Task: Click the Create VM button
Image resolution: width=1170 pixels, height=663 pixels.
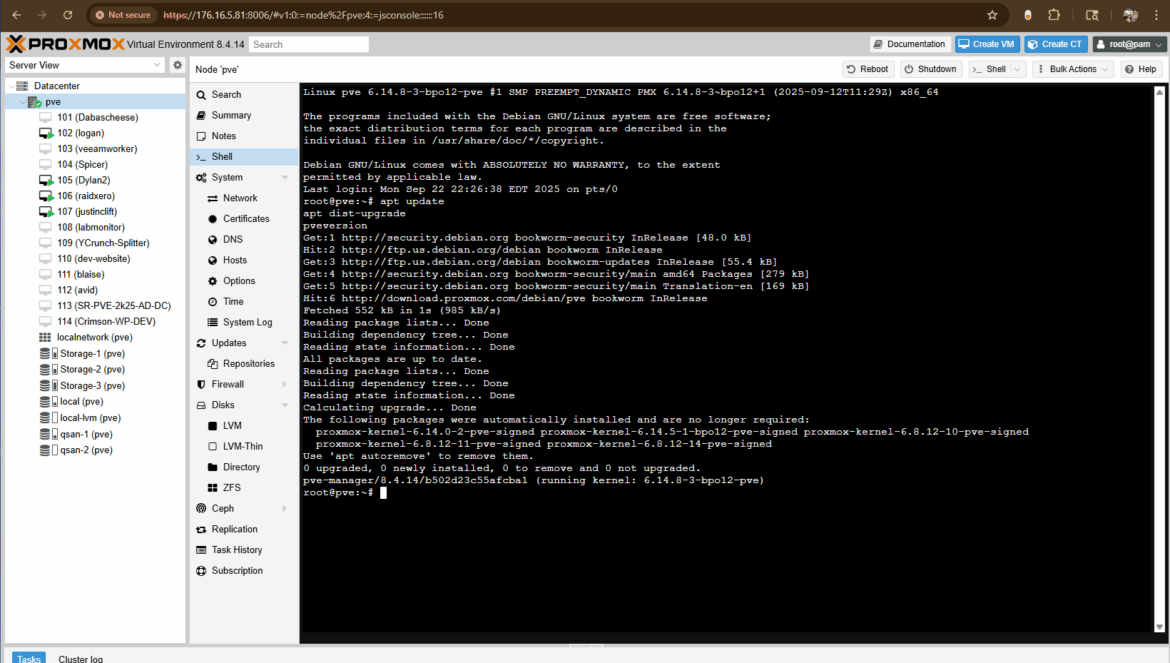Action: pyautogui.click(x=986, y=44)
